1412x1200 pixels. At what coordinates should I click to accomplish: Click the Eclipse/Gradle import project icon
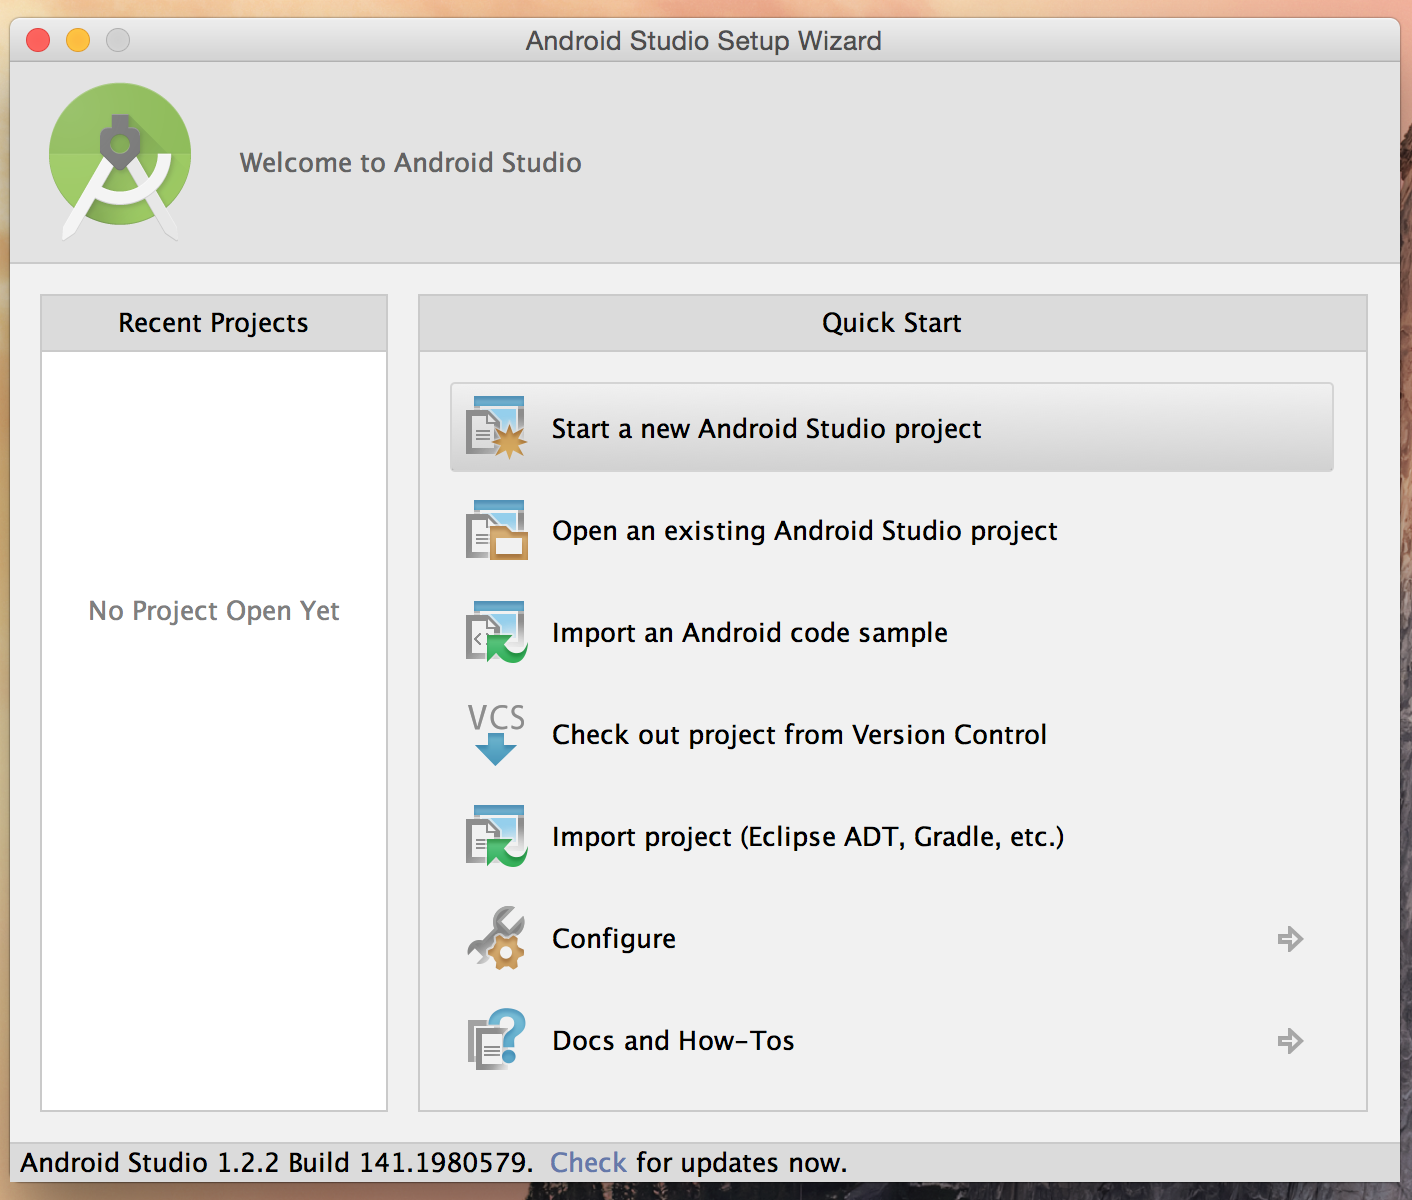496,836
